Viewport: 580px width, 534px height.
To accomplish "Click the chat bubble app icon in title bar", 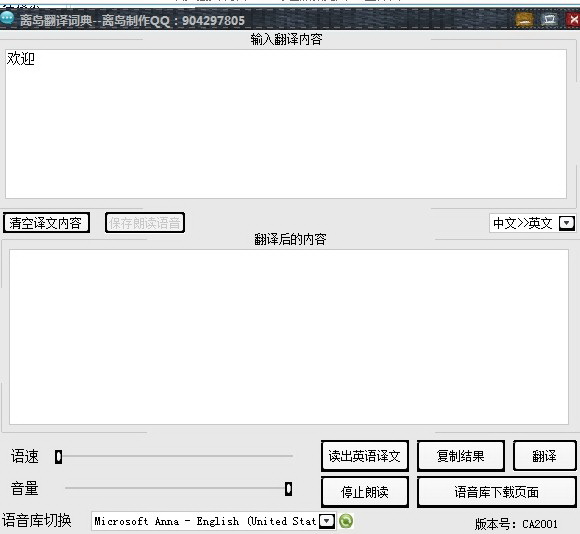I will [7, 18].
